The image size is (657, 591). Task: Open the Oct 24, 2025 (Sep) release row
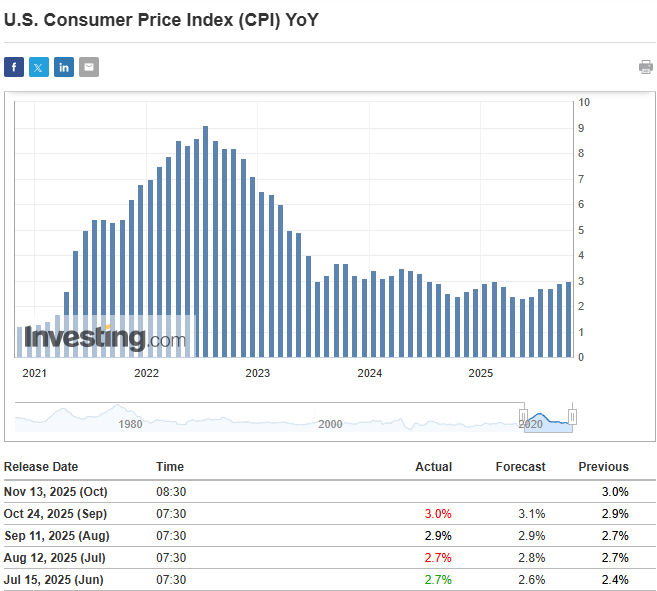pos(56,513)
